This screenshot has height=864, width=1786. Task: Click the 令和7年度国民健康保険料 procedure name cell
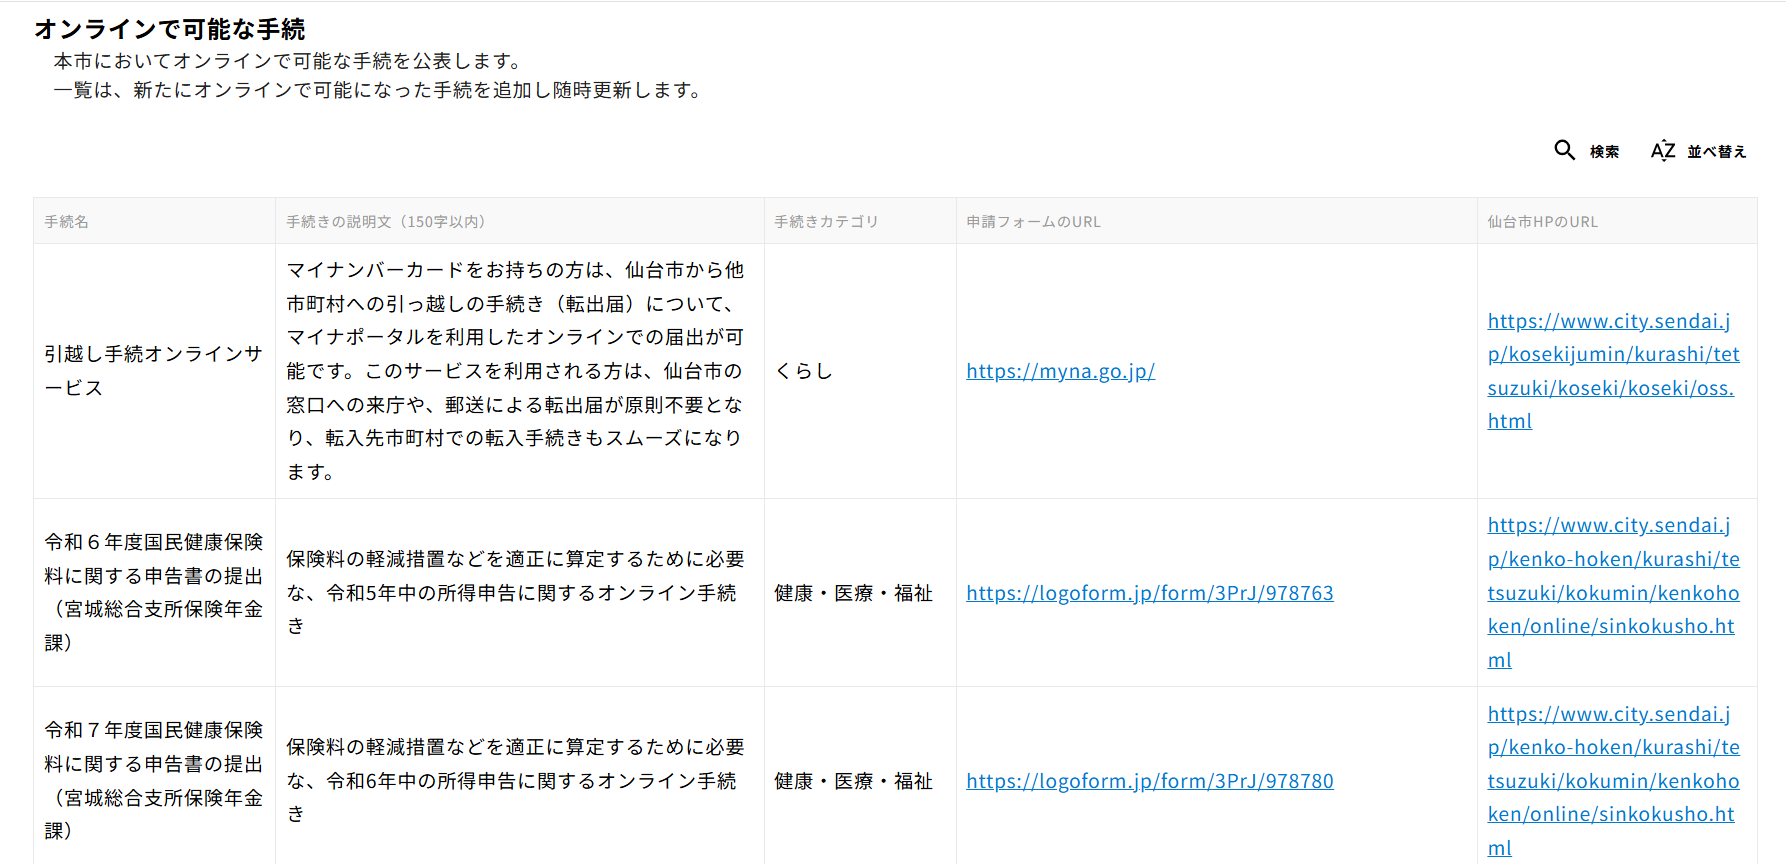tap(153, 780)
